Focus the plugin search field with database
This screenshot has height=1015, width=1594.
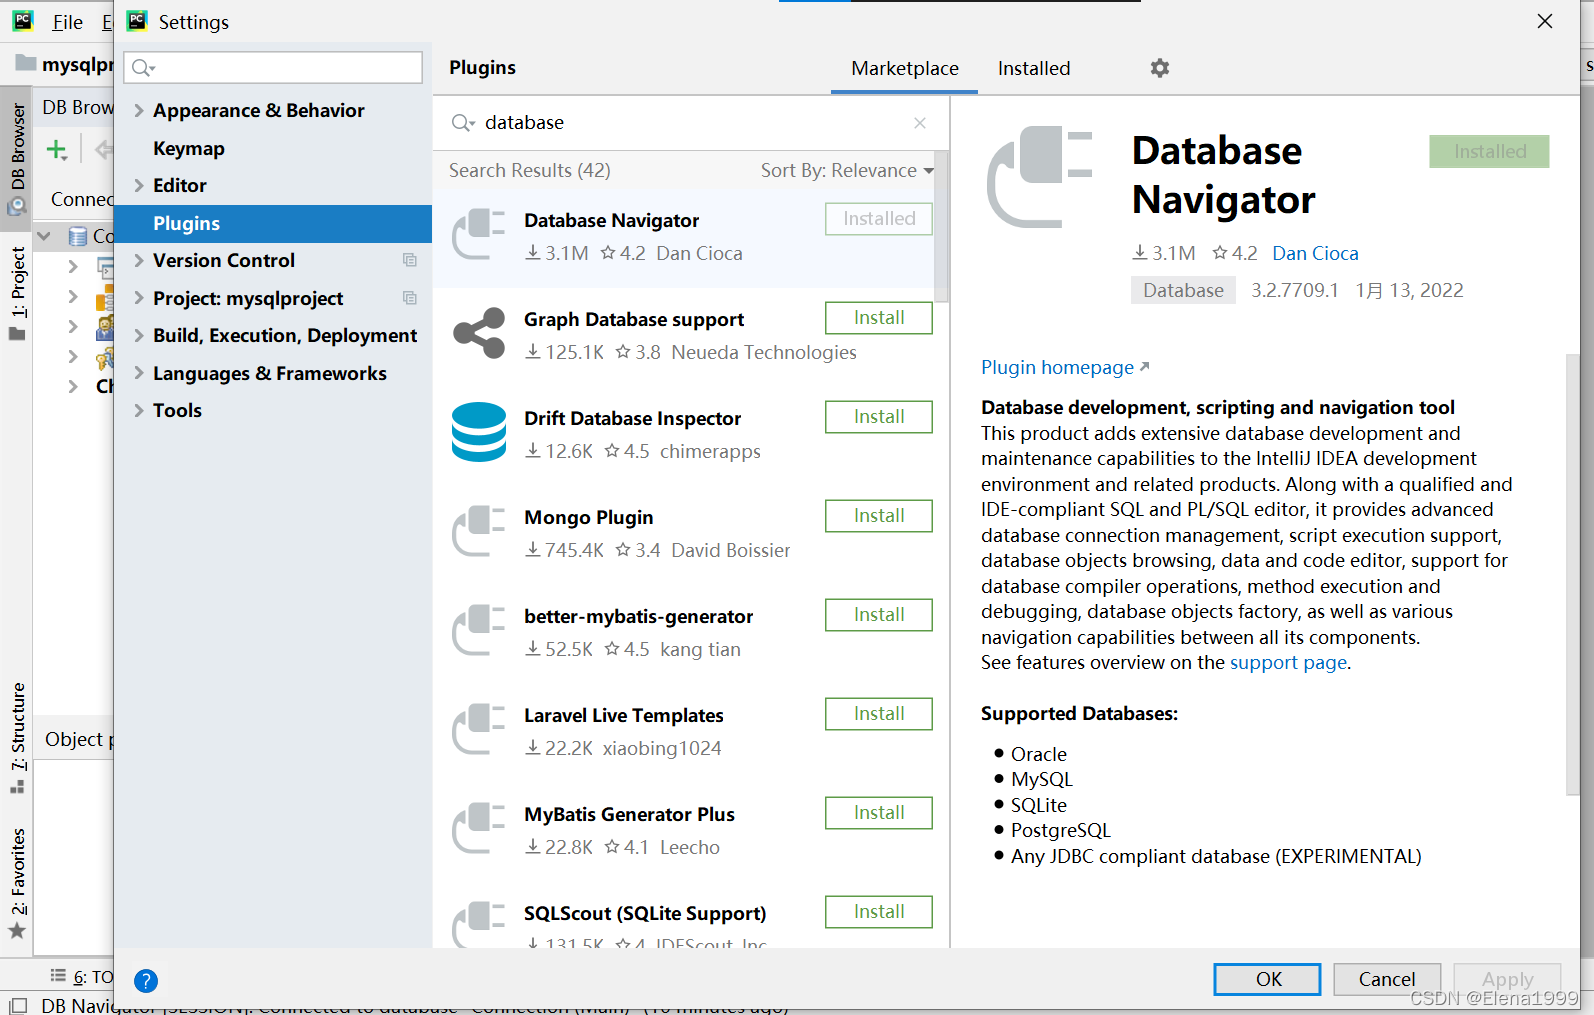690,123
